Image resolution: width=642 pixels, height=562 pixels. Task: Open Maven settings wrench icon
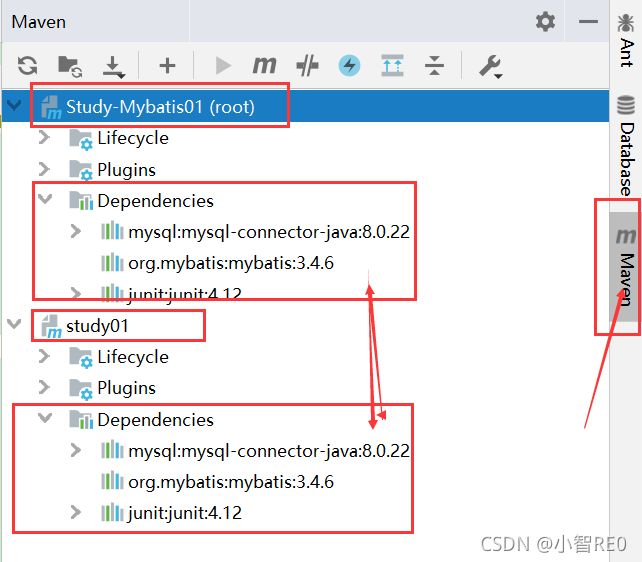click(x=491, y=66)
